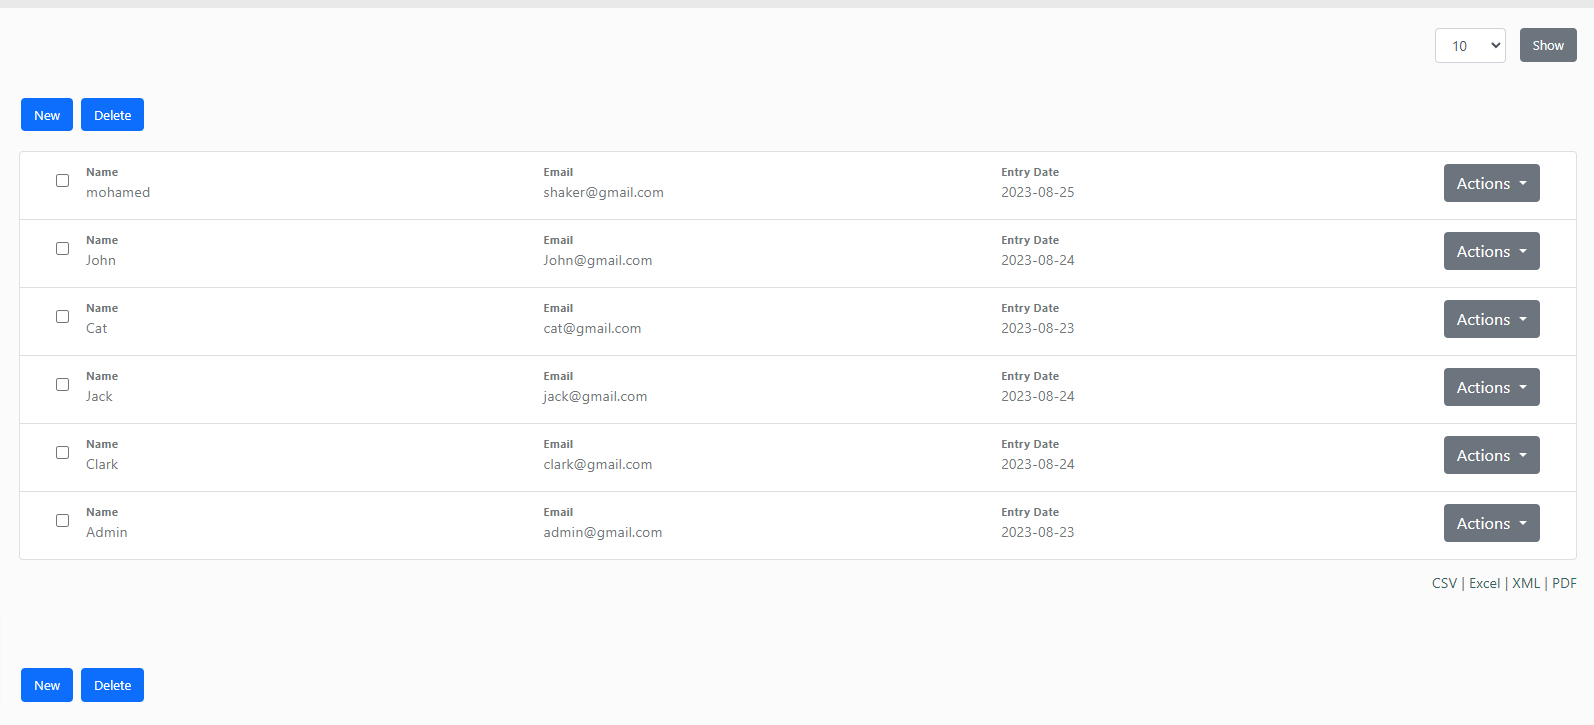
Task: Expand Actions menu for mohamed
Action: point(1491,184)
